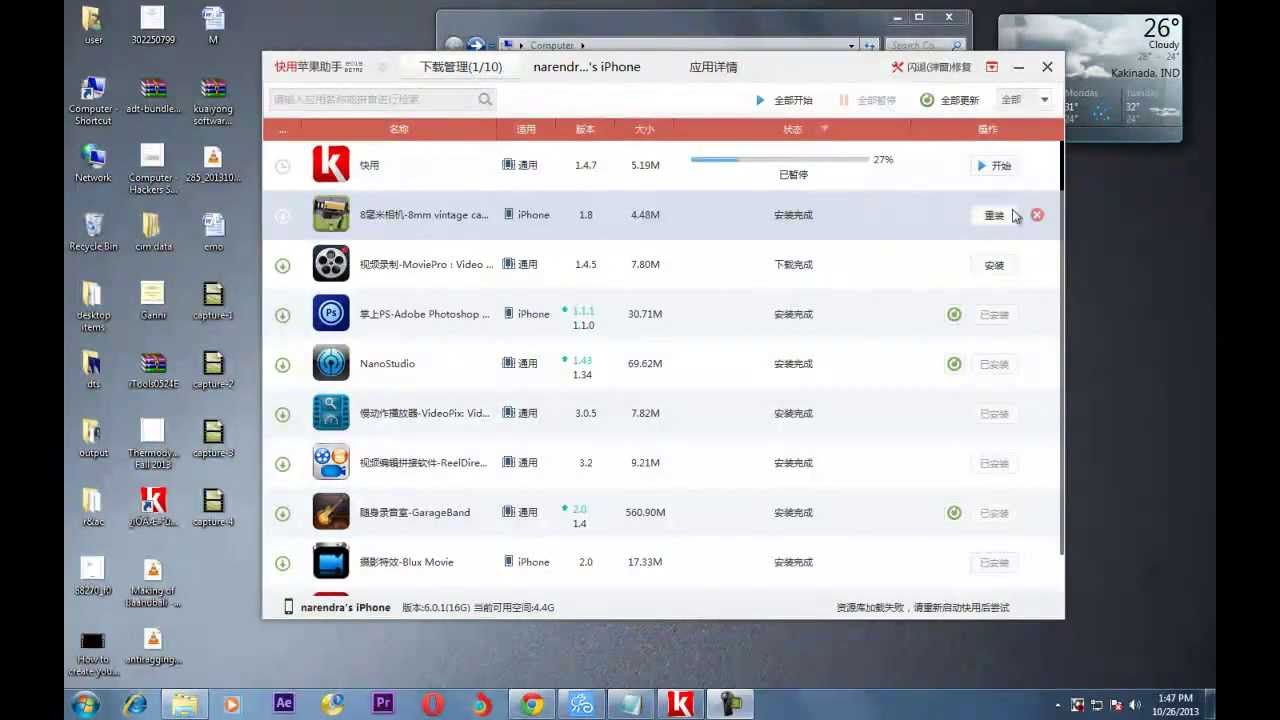This screenshot has width=1280, height=720.
Task: Click the weather gadget showing 26° Cloudy
Action: pyautogui.click(x=1090, y=76)
